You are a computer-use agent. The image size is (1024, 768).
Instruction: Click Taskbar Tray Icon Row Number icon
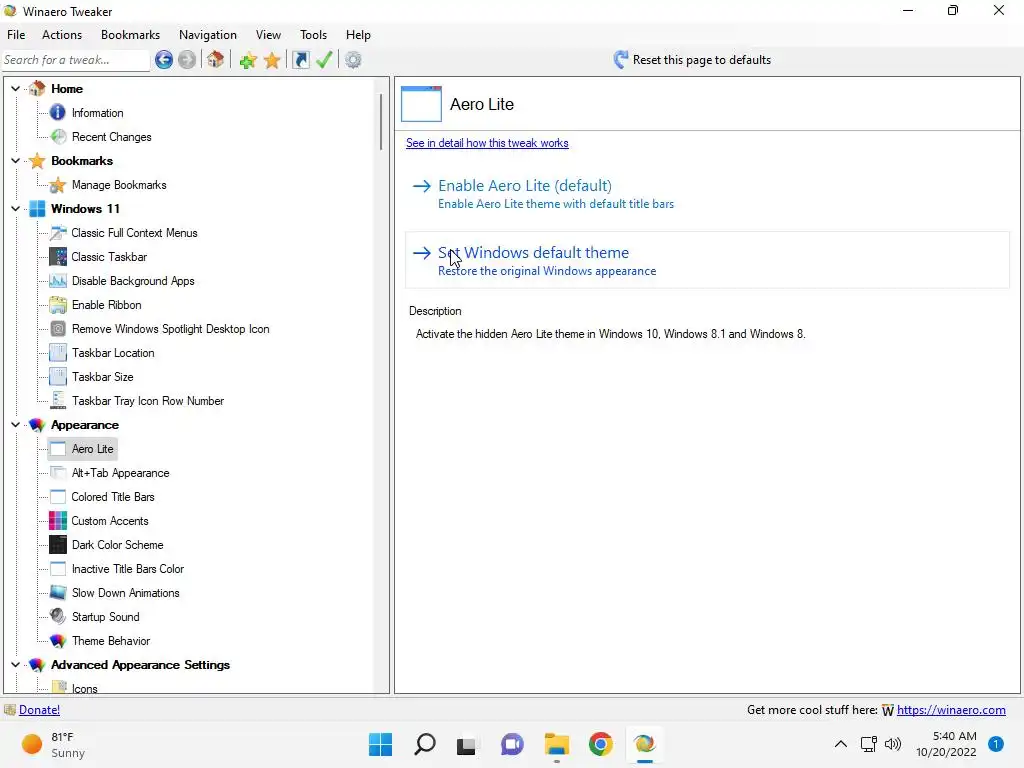pos(57,400)
